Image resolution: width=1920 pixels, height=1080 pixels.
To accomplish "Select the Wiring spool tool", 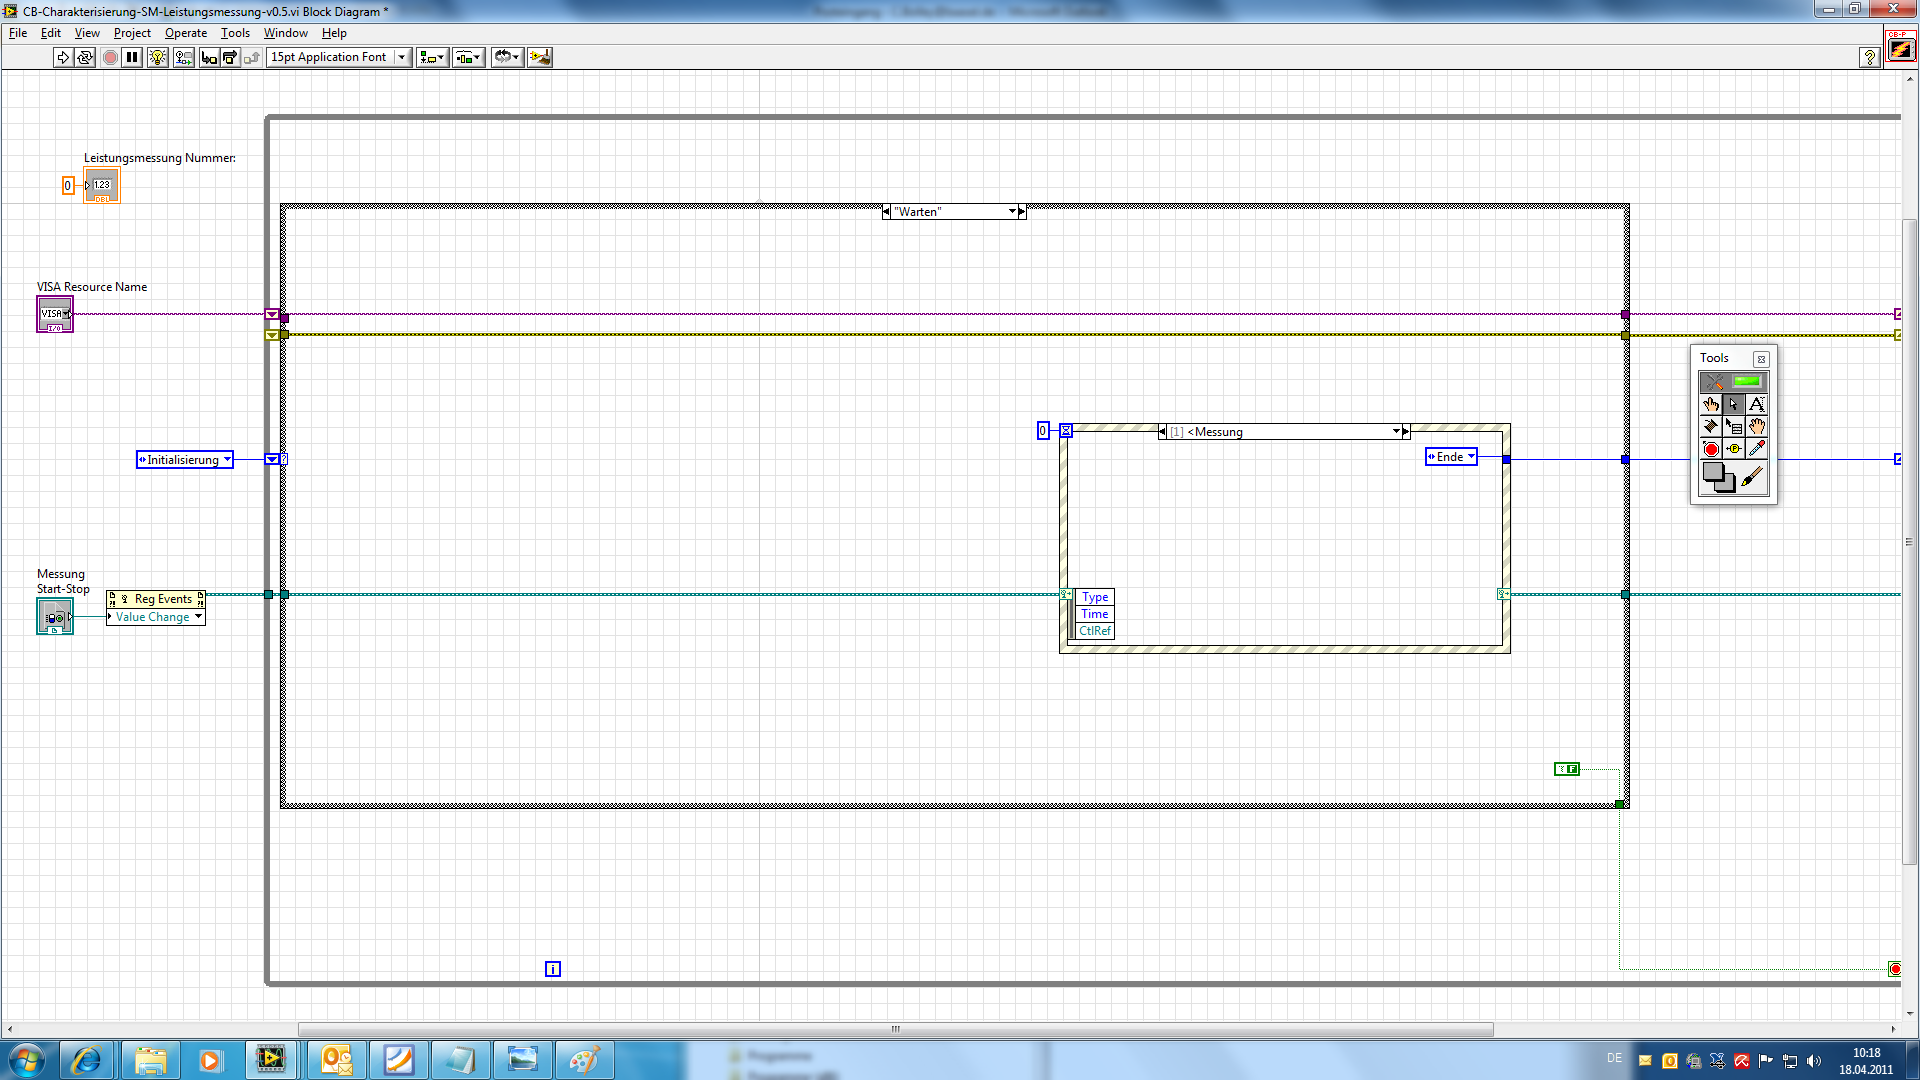I will [1711, 427].
